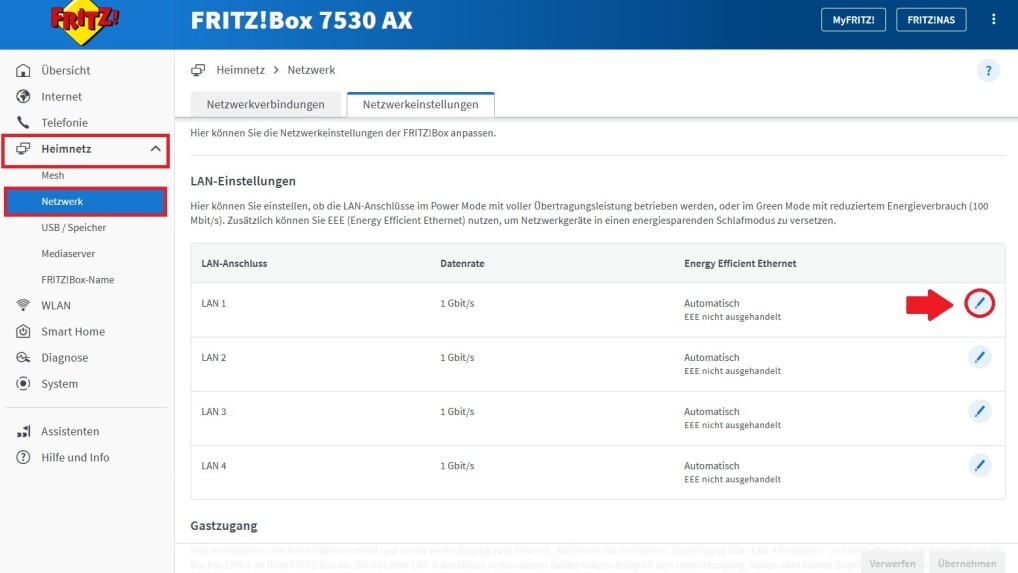Edit LAN 1 settings pencil icon
This screenshot has width=1018, height=573.
point(979,303)
